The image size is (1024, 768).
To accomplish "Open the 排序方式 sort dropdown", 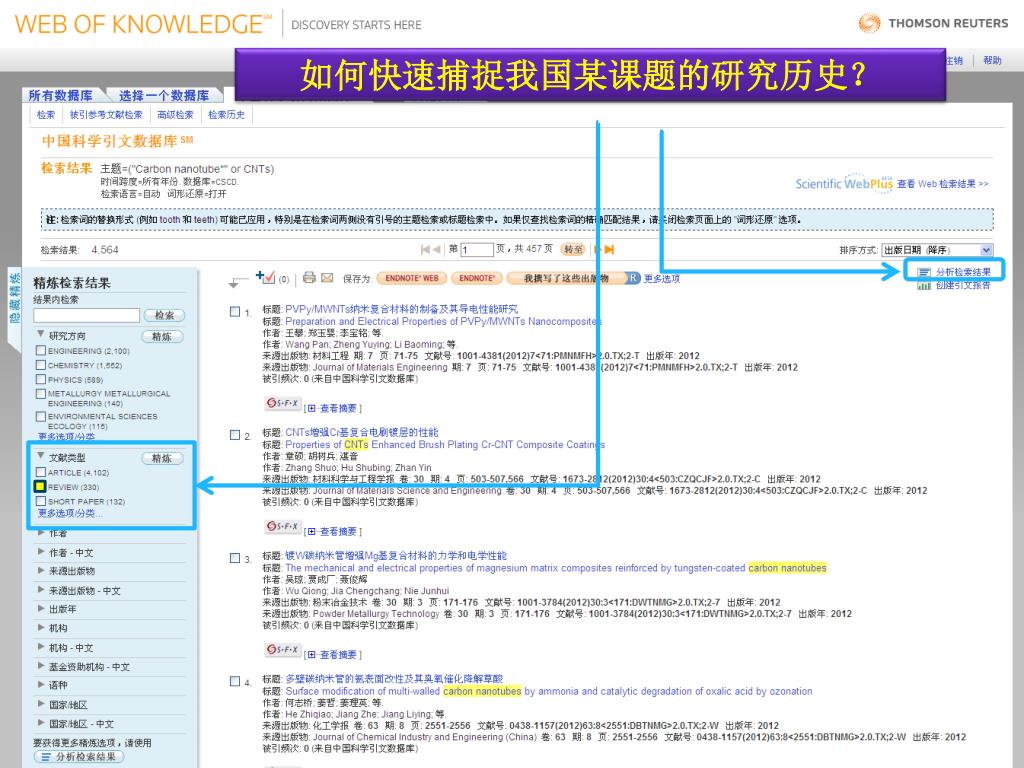I will [x=937, y=250].
